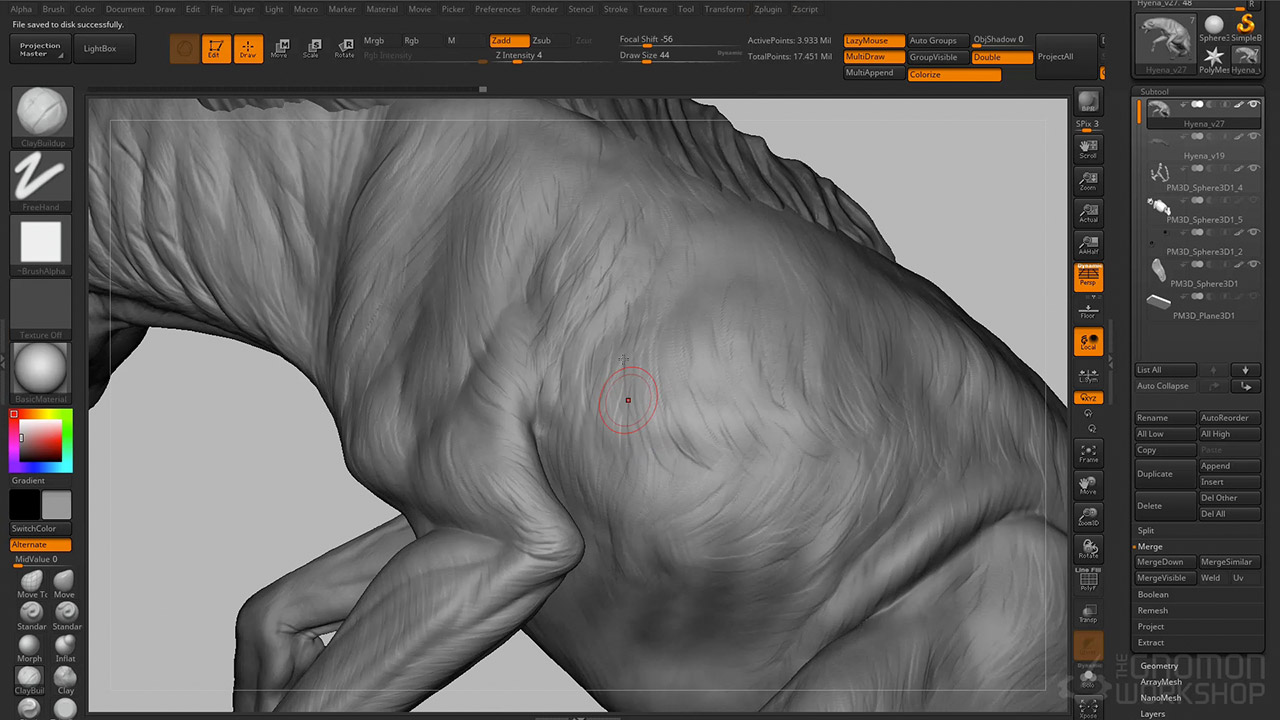The image size is (1280, 720).
Task: Toggle Persp perspective mode
Action: click(x=1088, y=277)
